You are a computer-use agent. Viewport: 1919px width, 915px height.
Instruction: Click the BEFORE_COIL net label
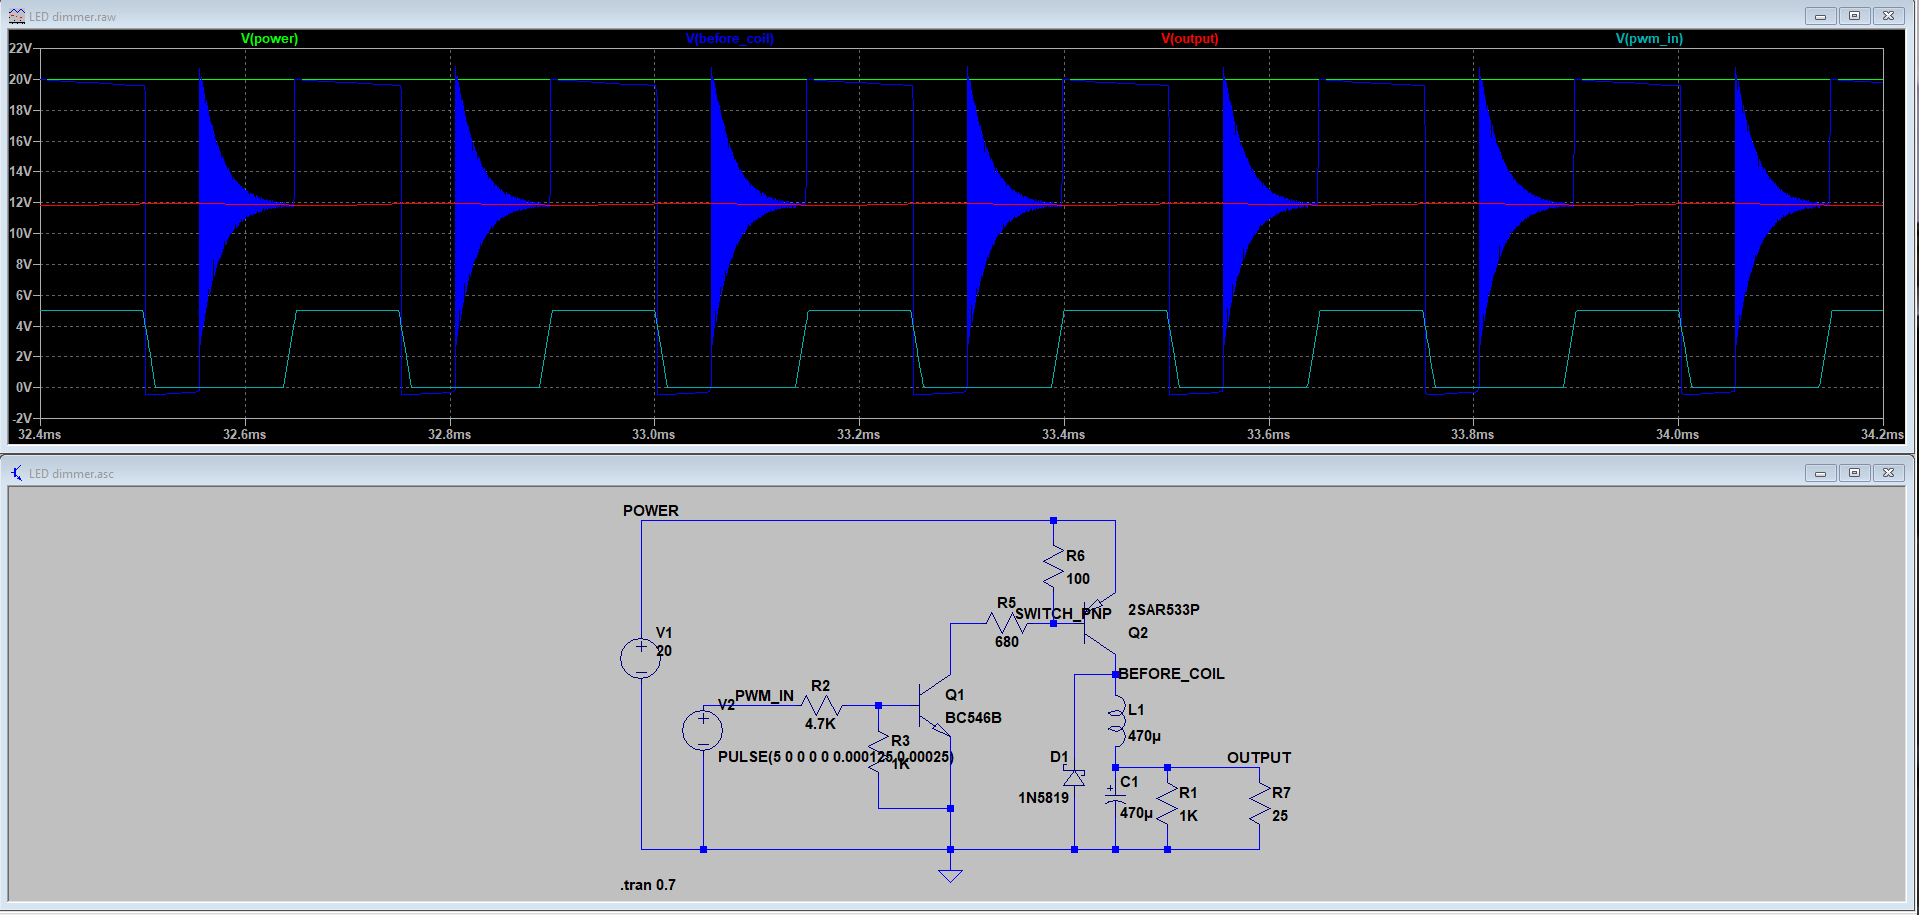coord(1171,674)
